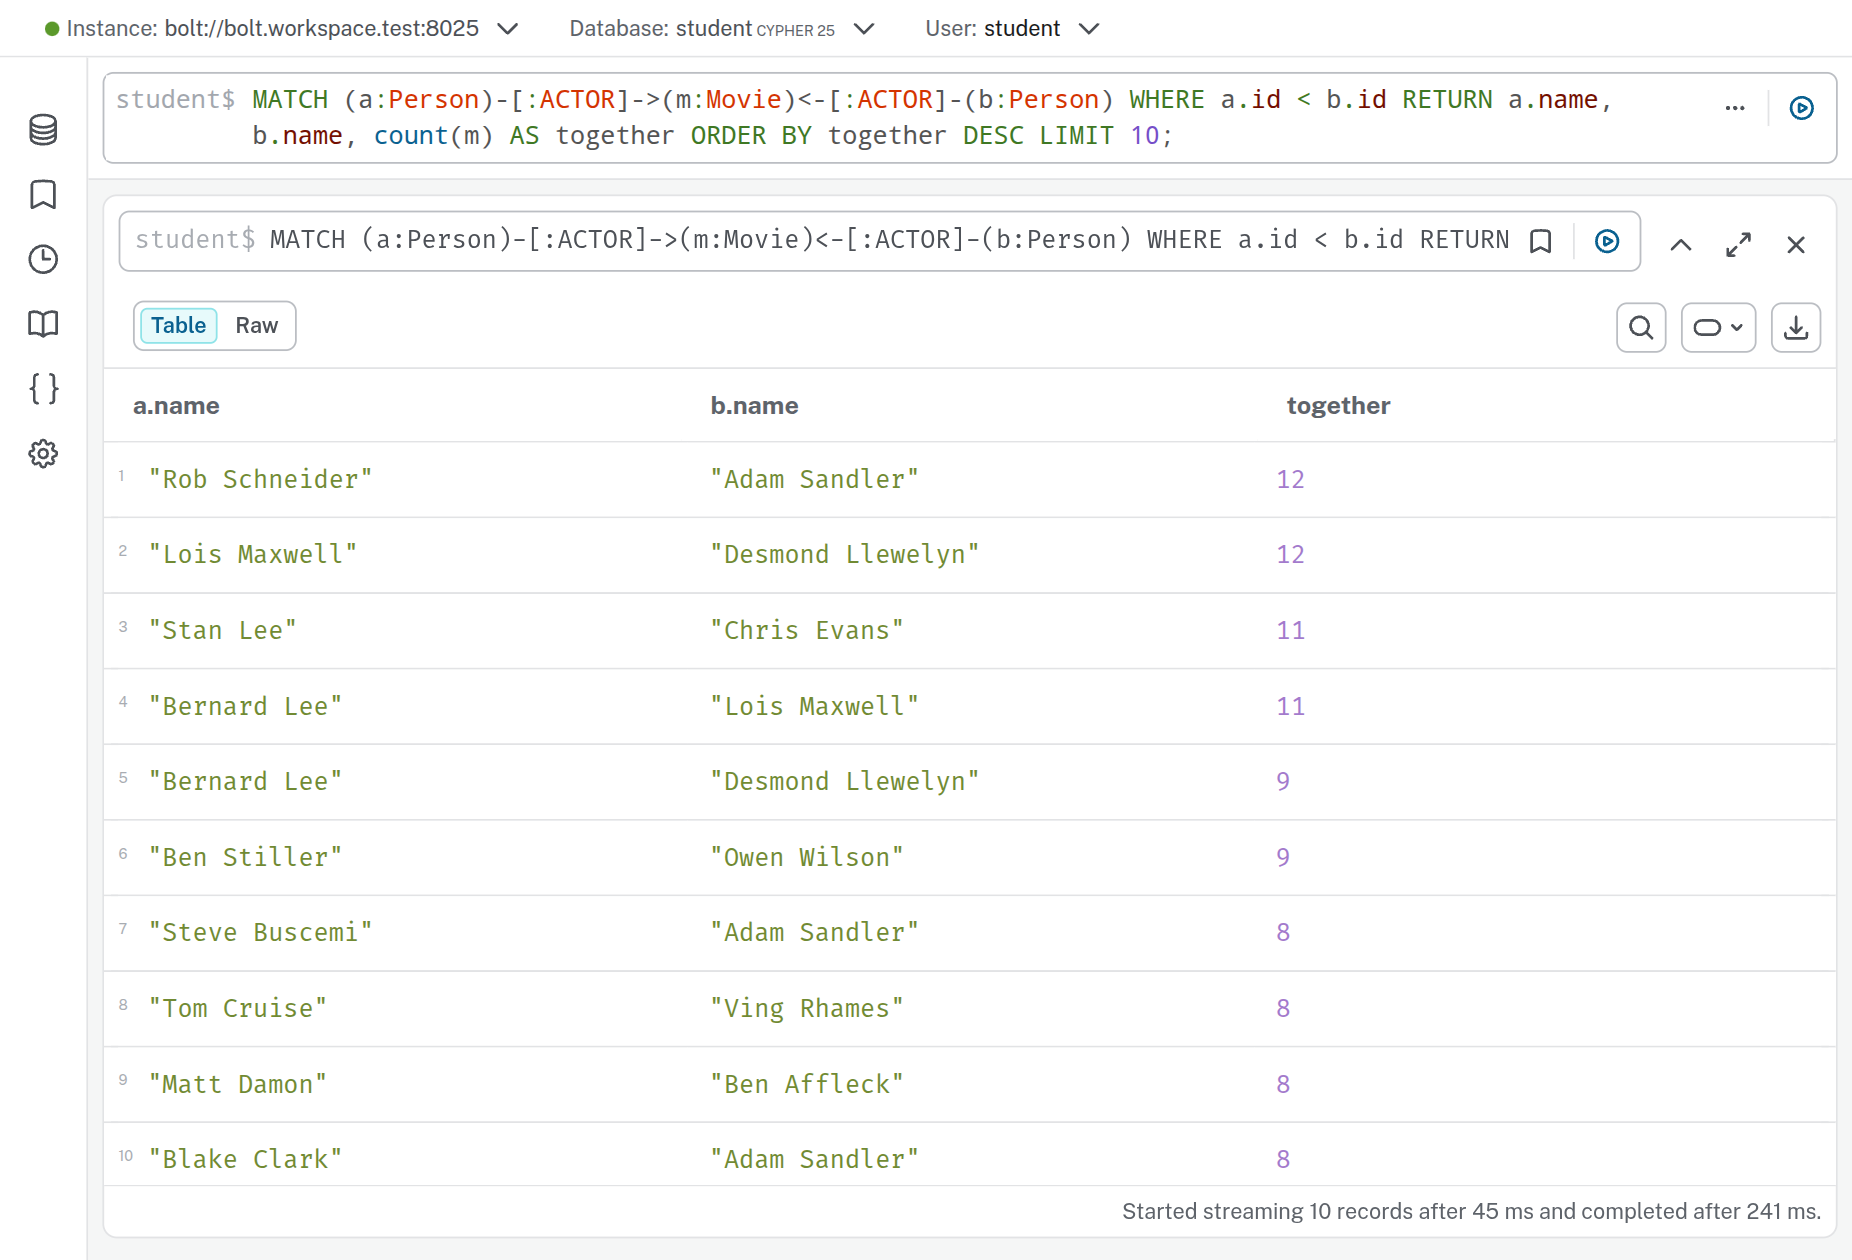1852x1260 pixels.
Task: Open settings gear in sidebar
Action: tap(43, 454)
